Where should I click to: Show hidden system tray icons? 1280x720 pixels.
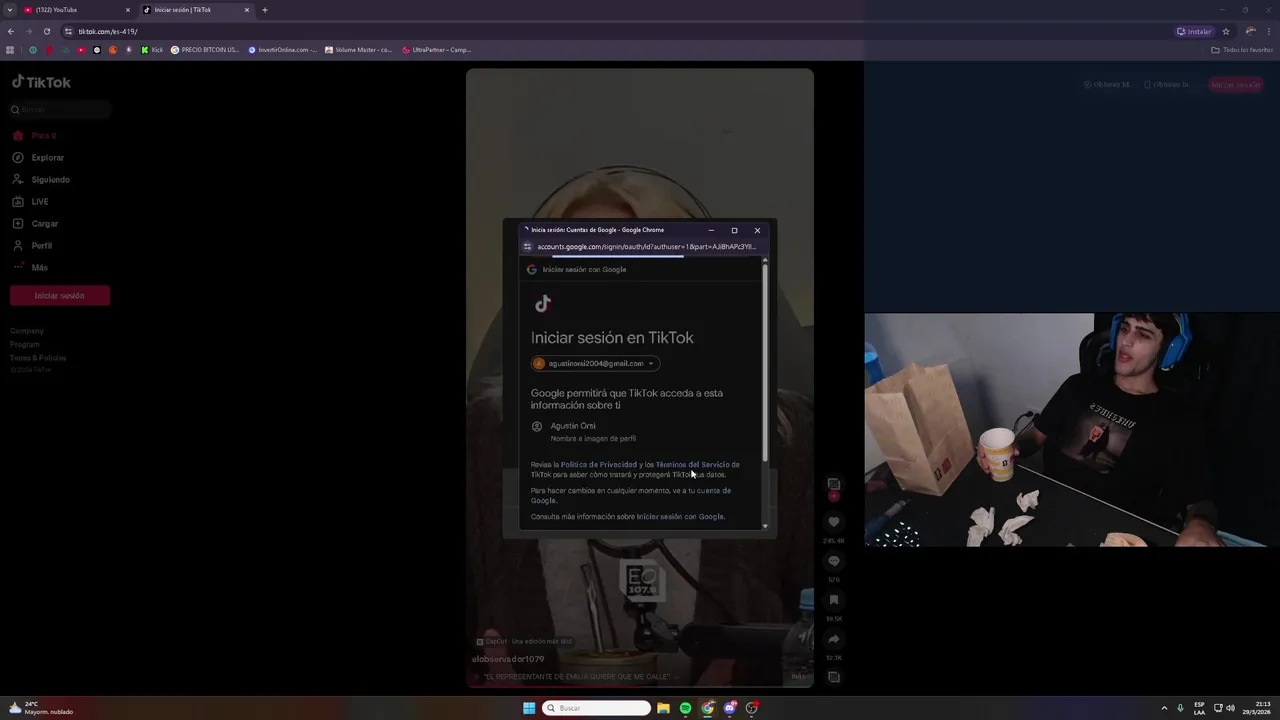[x=1164, y=708]
